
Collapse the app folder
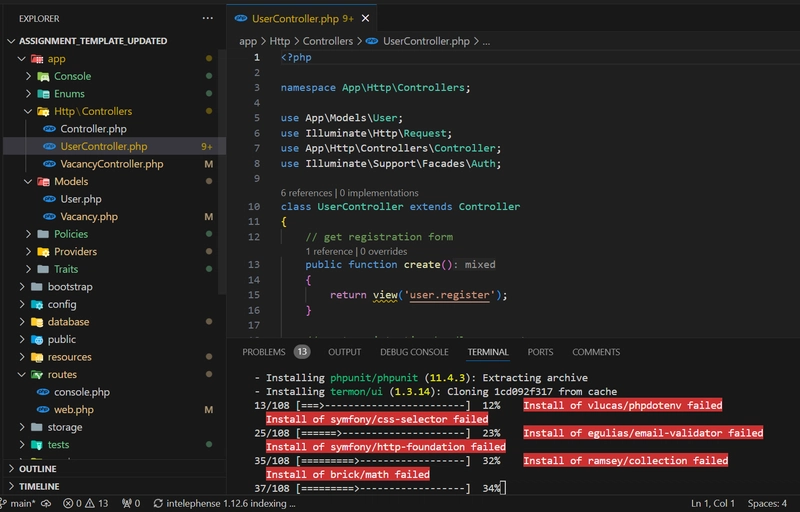coord(21,59)
